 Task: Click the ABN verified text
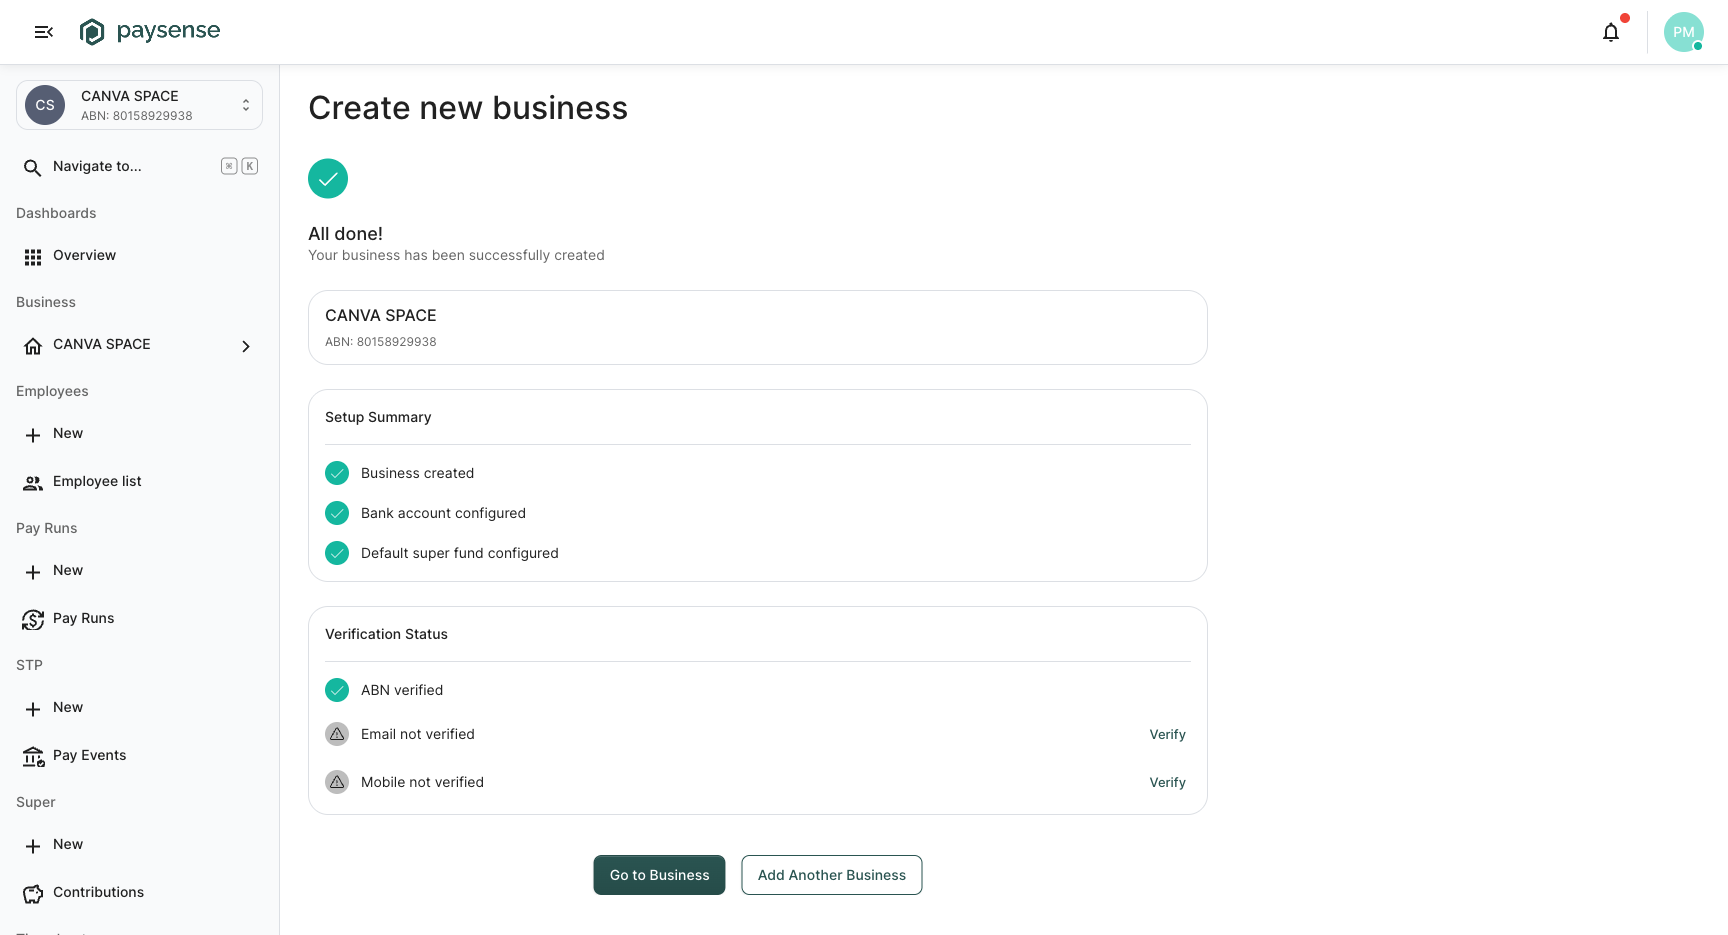point(402,690)
